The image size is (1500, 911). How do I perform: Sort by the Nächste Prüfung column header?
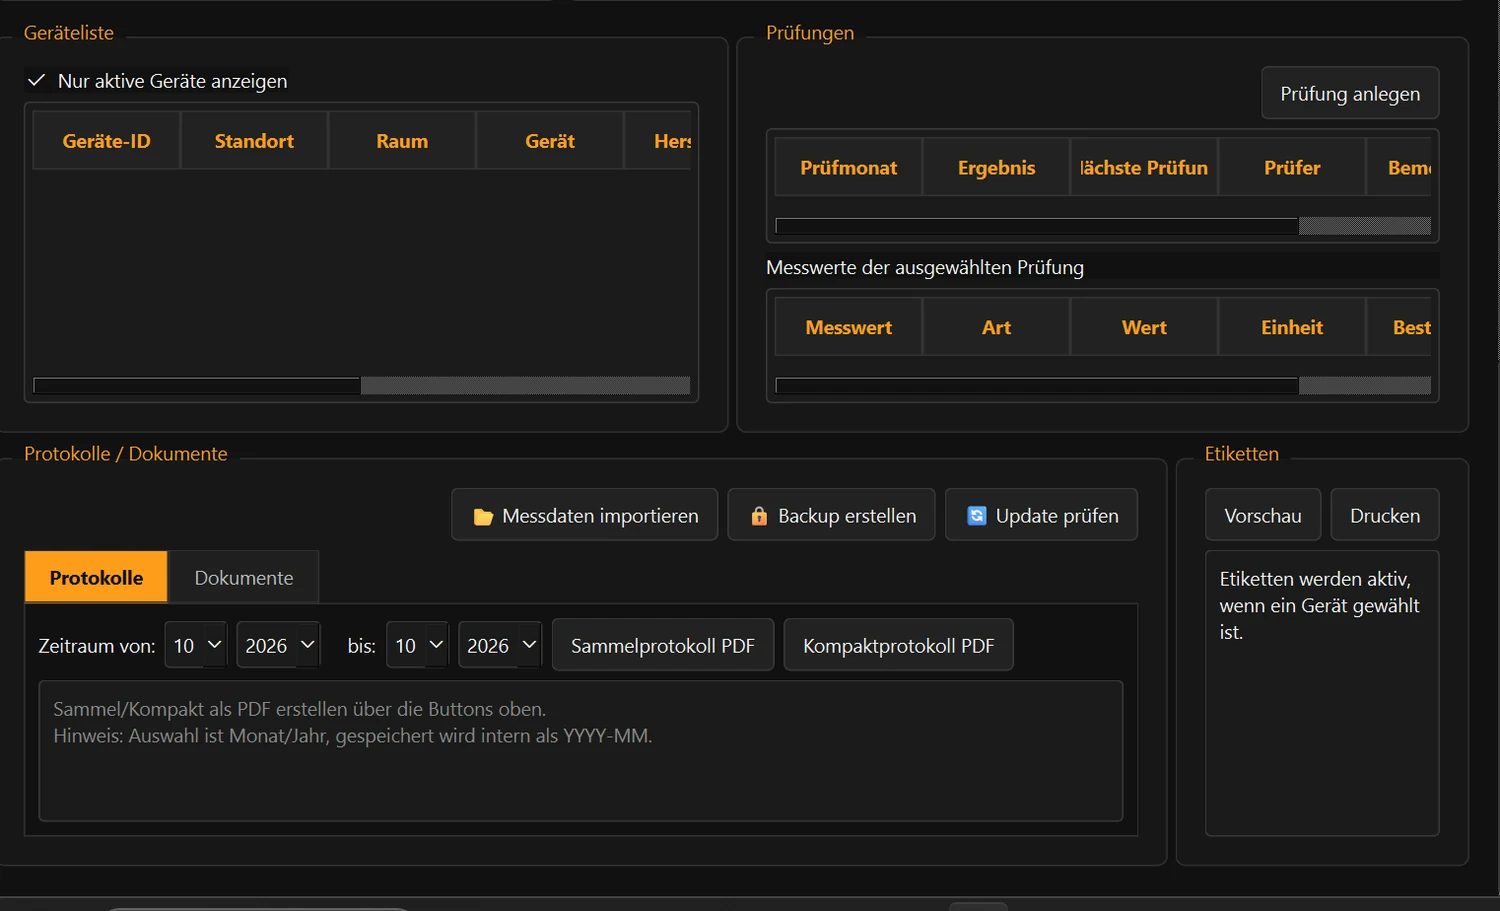1144,167
